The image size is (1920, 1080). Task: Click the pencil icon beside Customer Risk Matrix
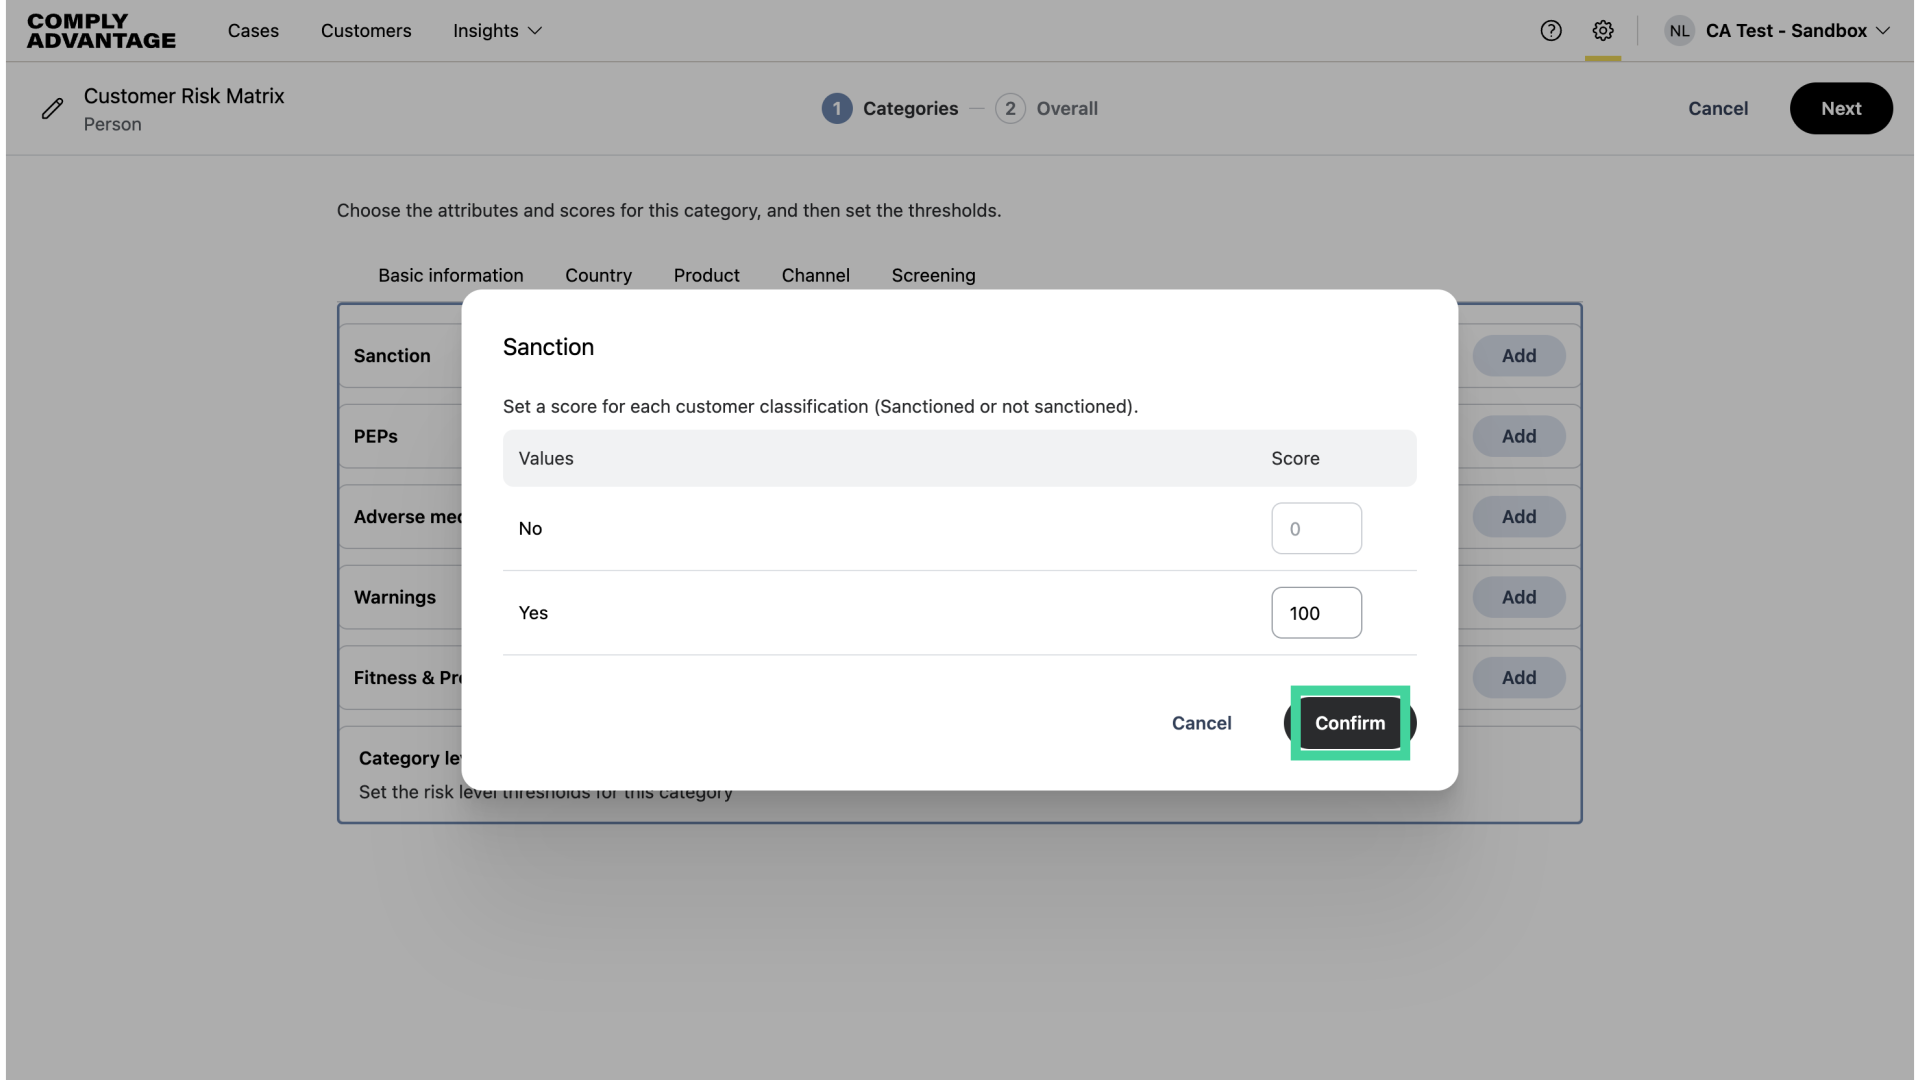53,108
